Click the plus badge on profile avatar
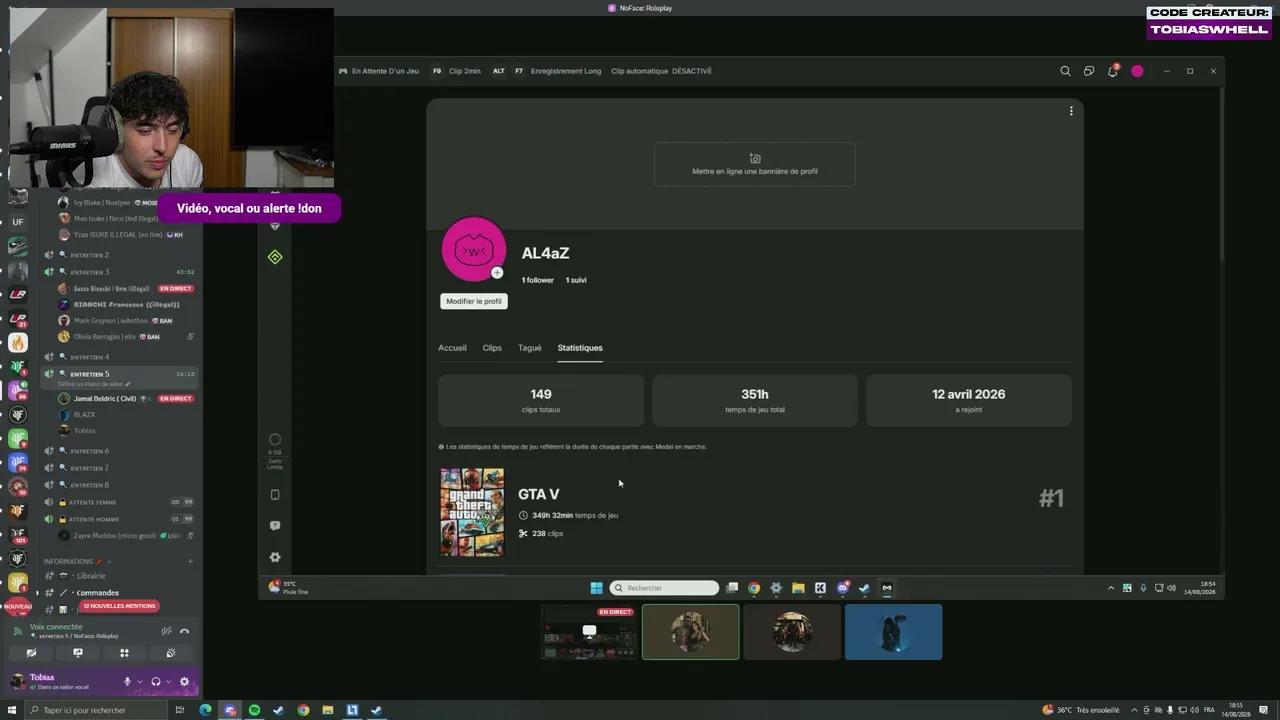1280x720 pixels. pyautogui.click(x=497, y=272)
